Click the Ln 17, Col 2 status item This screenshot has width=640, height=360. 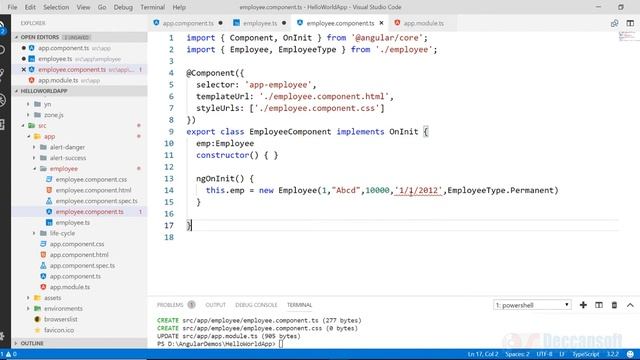[483, 354]
